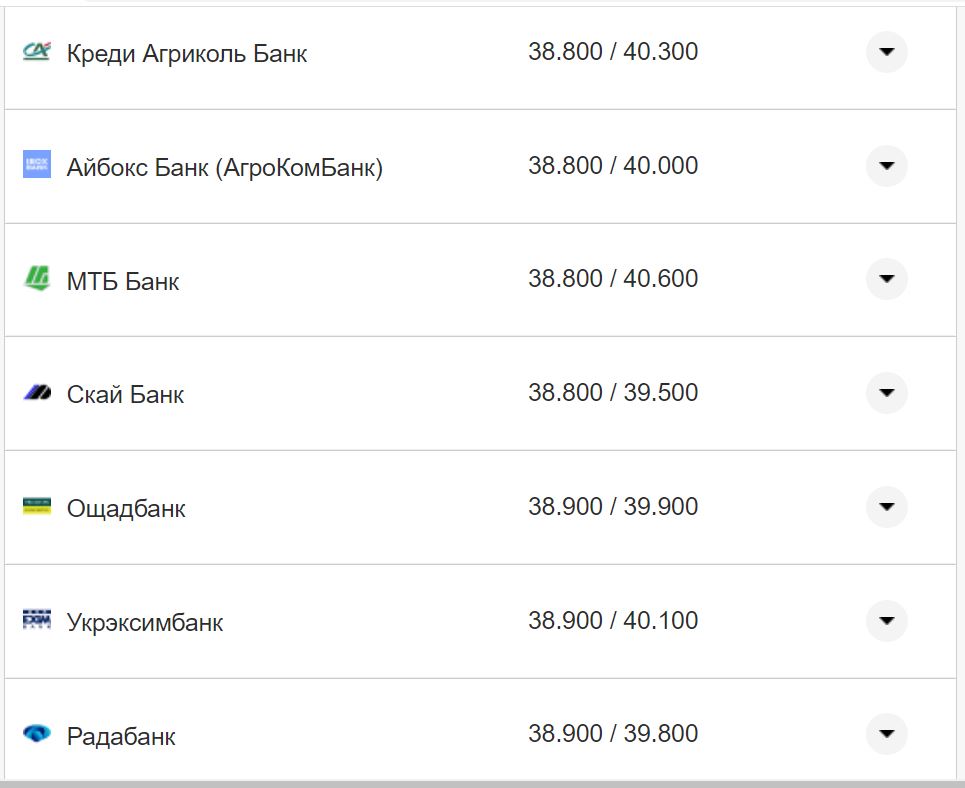Expand the МТБ Банк dropdown arrow
Viewport: 965px width, 788px height.
click(886, 279)
